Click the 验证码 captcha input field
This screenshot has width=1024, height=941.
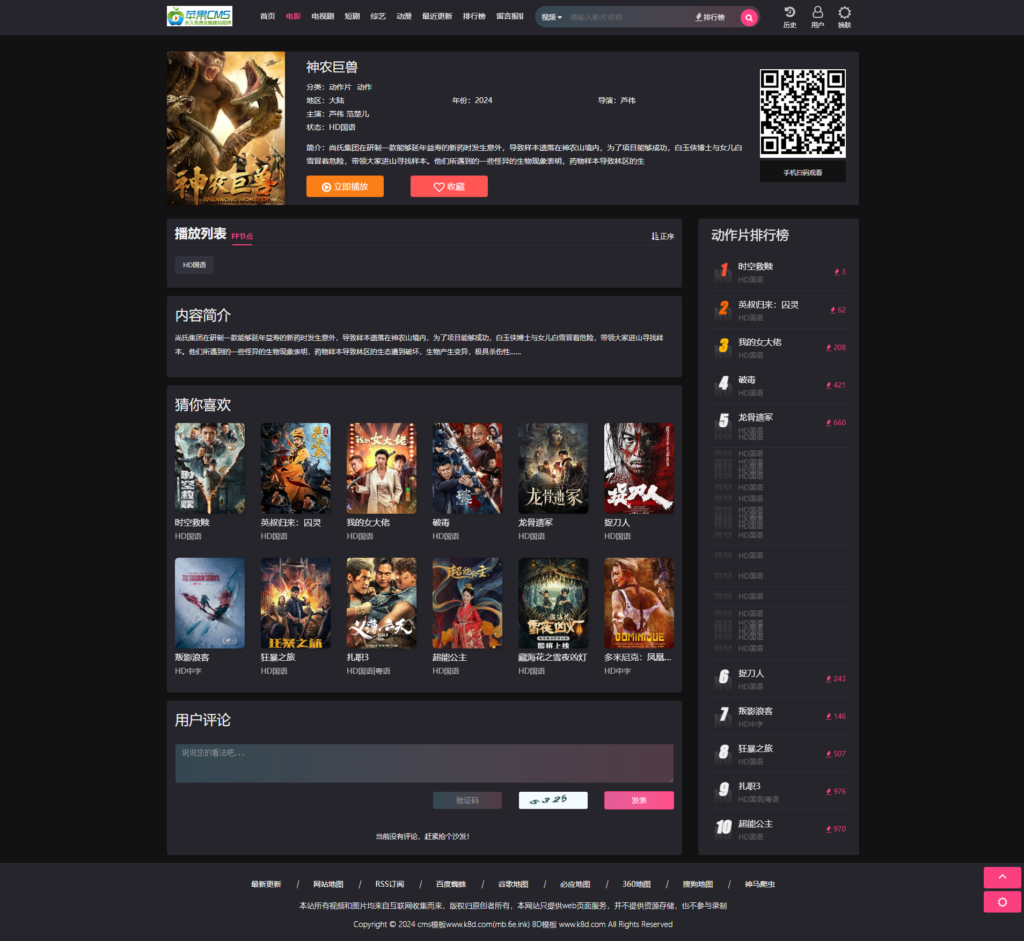pyautogui.click(x=467, y=800)
